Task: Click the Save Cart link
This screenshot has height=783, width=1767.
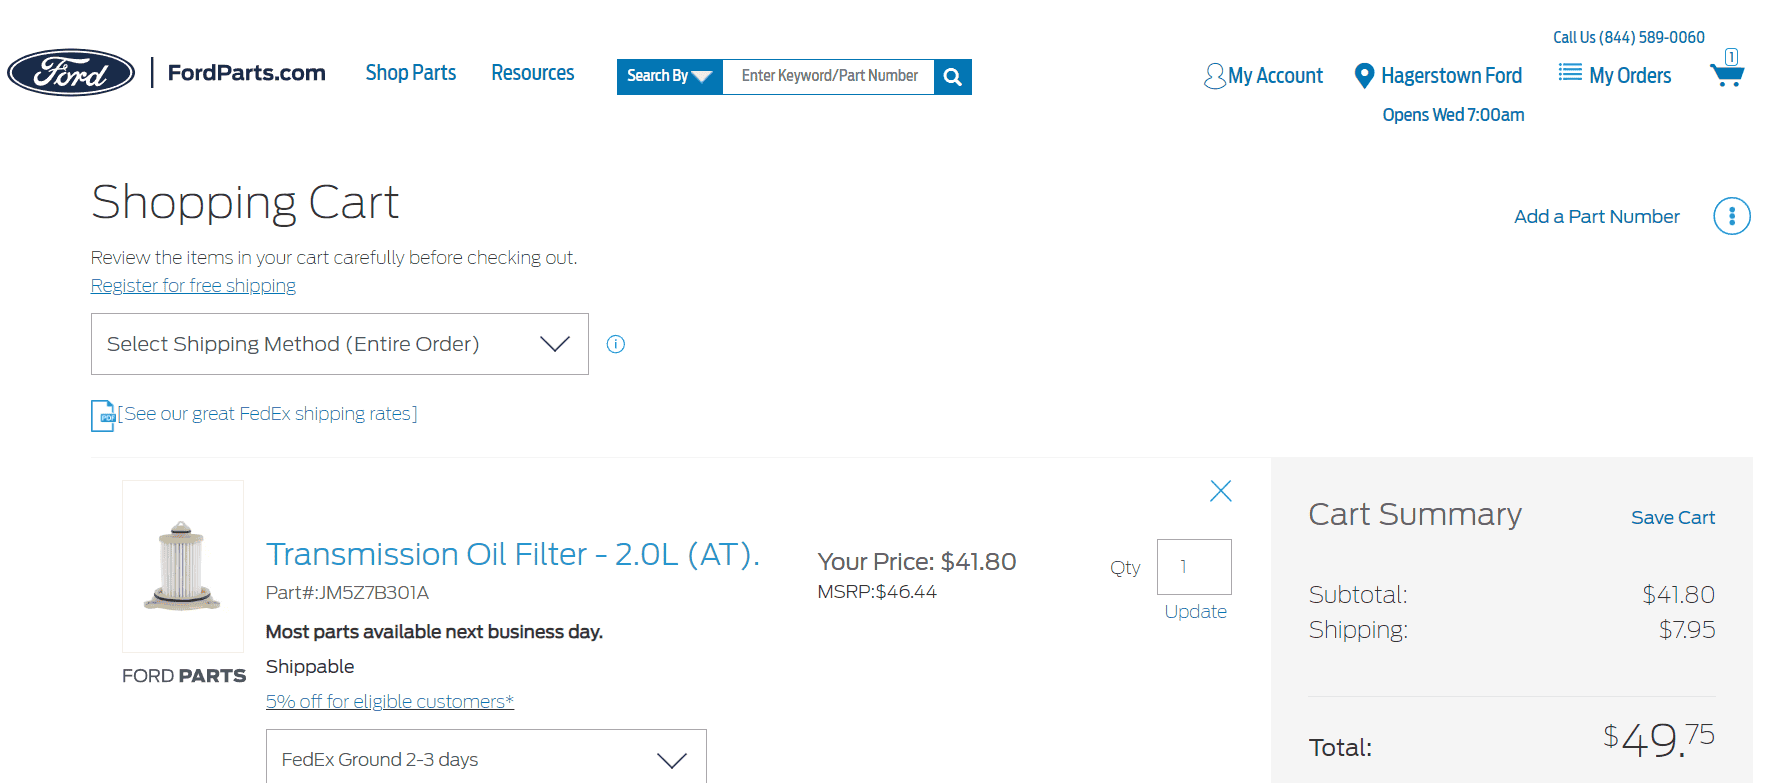Action: (1672, 518)
